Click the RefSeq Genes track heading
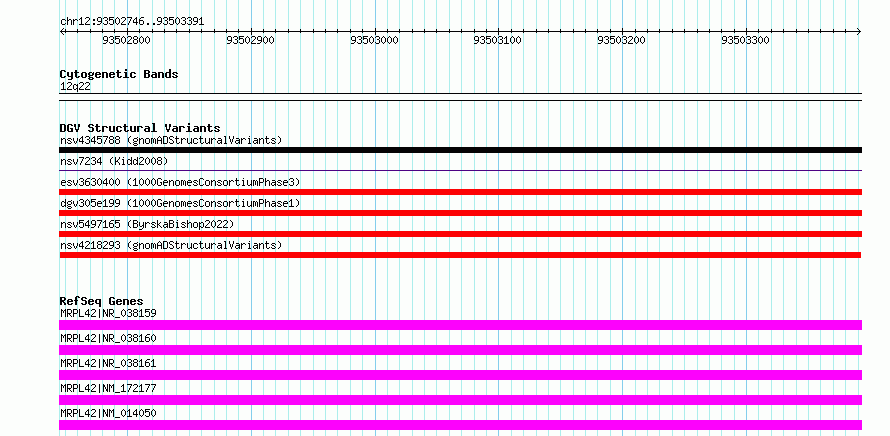 [102, 301]
